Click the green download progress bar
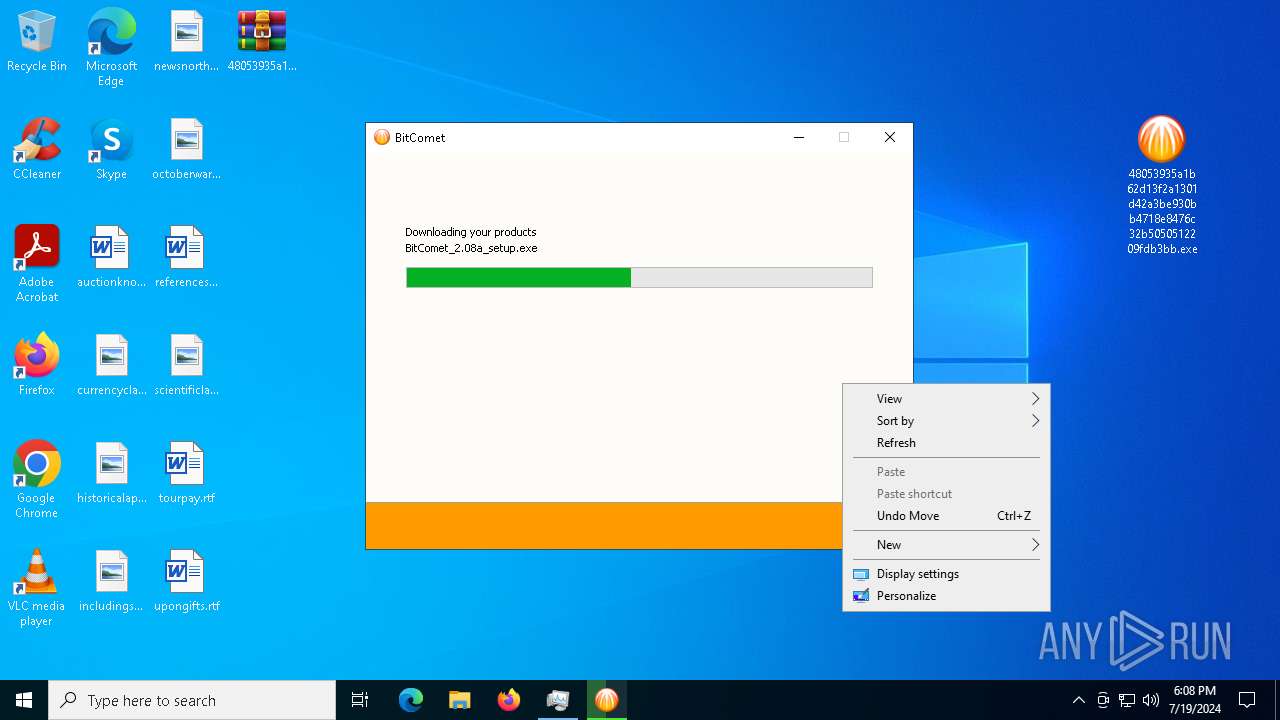The image size is (1280, 720). (x=639, y=277)
